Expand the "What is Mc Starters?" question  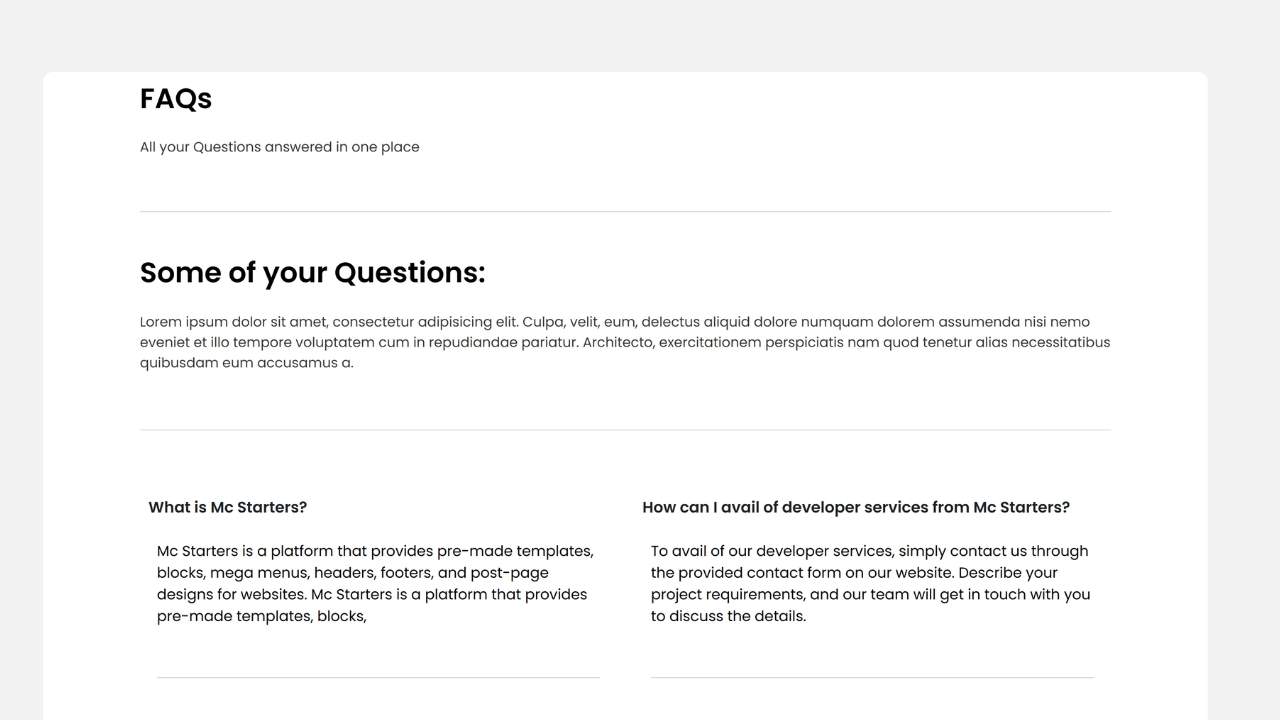(x=228, y=507)
